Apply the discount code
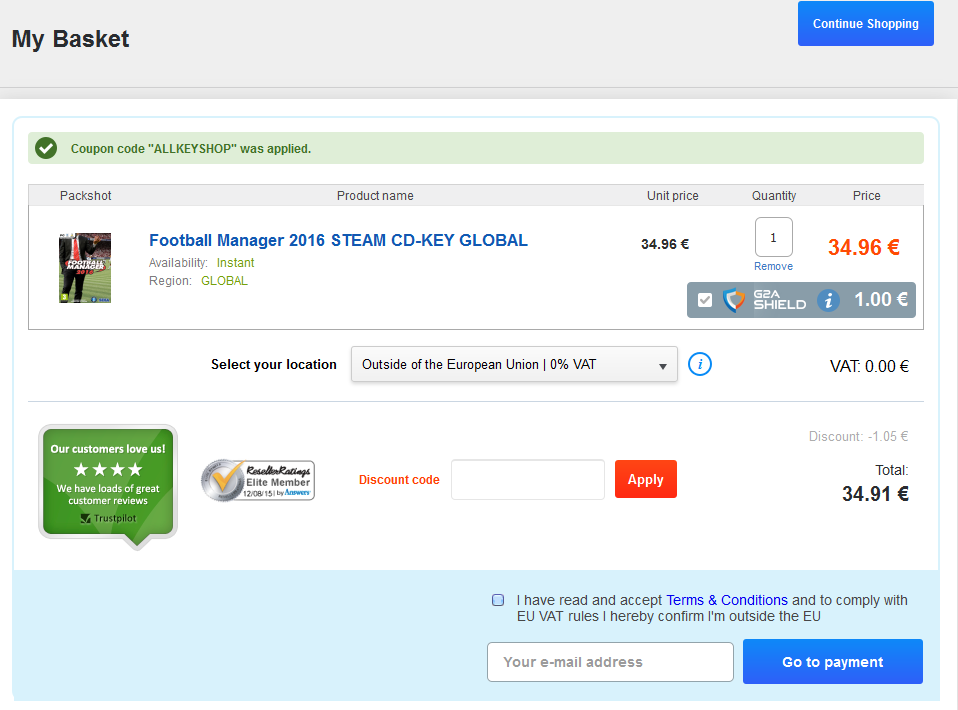The height and width of the screenshot is (710, 958). [x=645, y=479]
